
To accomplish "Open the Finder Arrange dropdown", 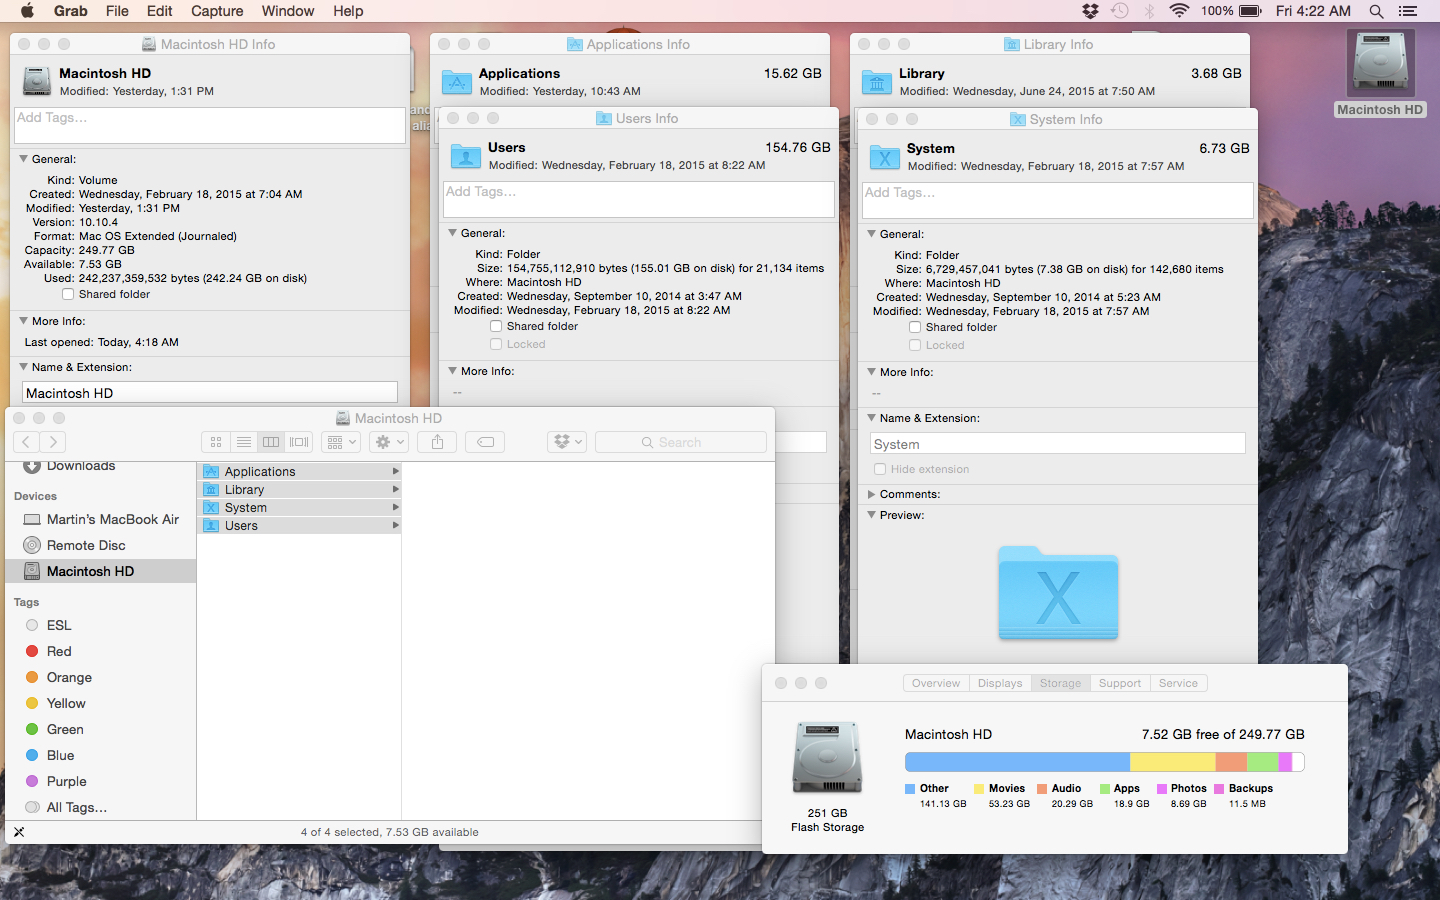I will (x=341, y=442).
